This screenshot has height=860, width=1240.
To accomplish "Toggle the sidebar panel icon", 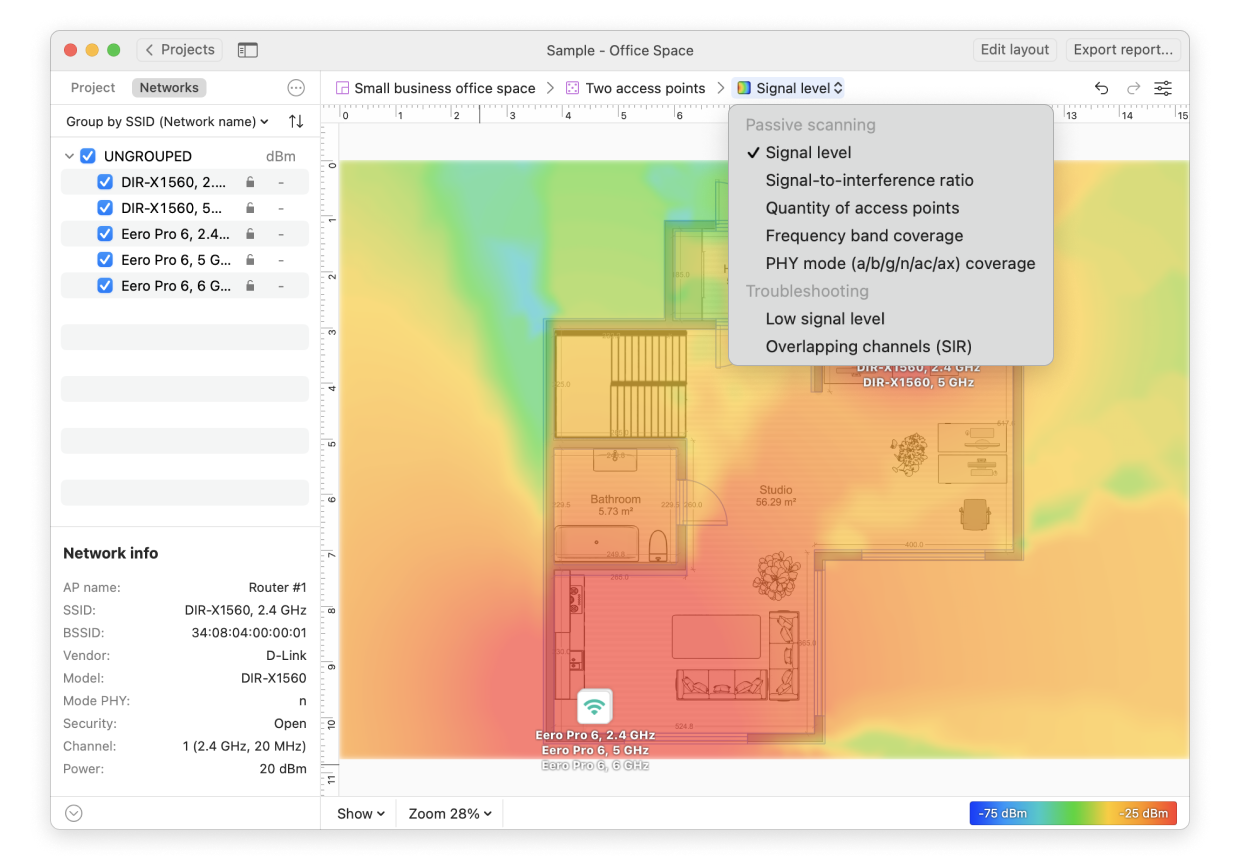I will (248, 50).
